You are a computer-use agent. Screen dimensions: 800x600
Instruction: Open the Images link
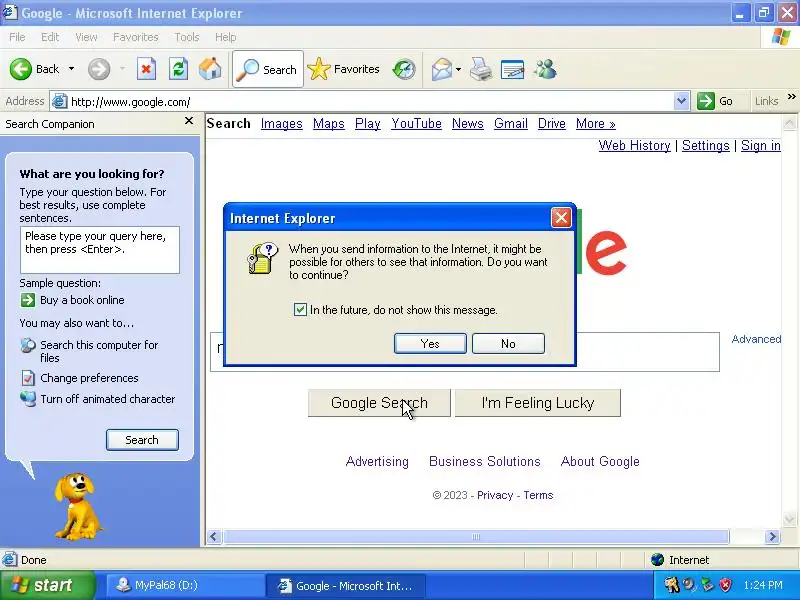tap(282, 123)
